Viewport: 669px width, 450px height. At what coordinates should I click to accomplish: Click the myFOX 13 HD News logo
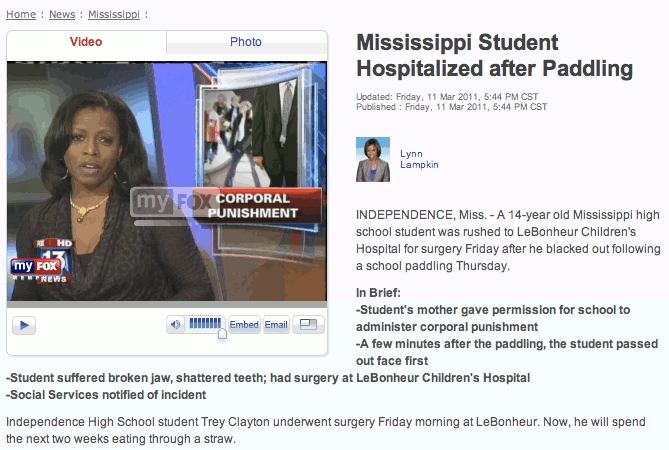tap(42, 261)
